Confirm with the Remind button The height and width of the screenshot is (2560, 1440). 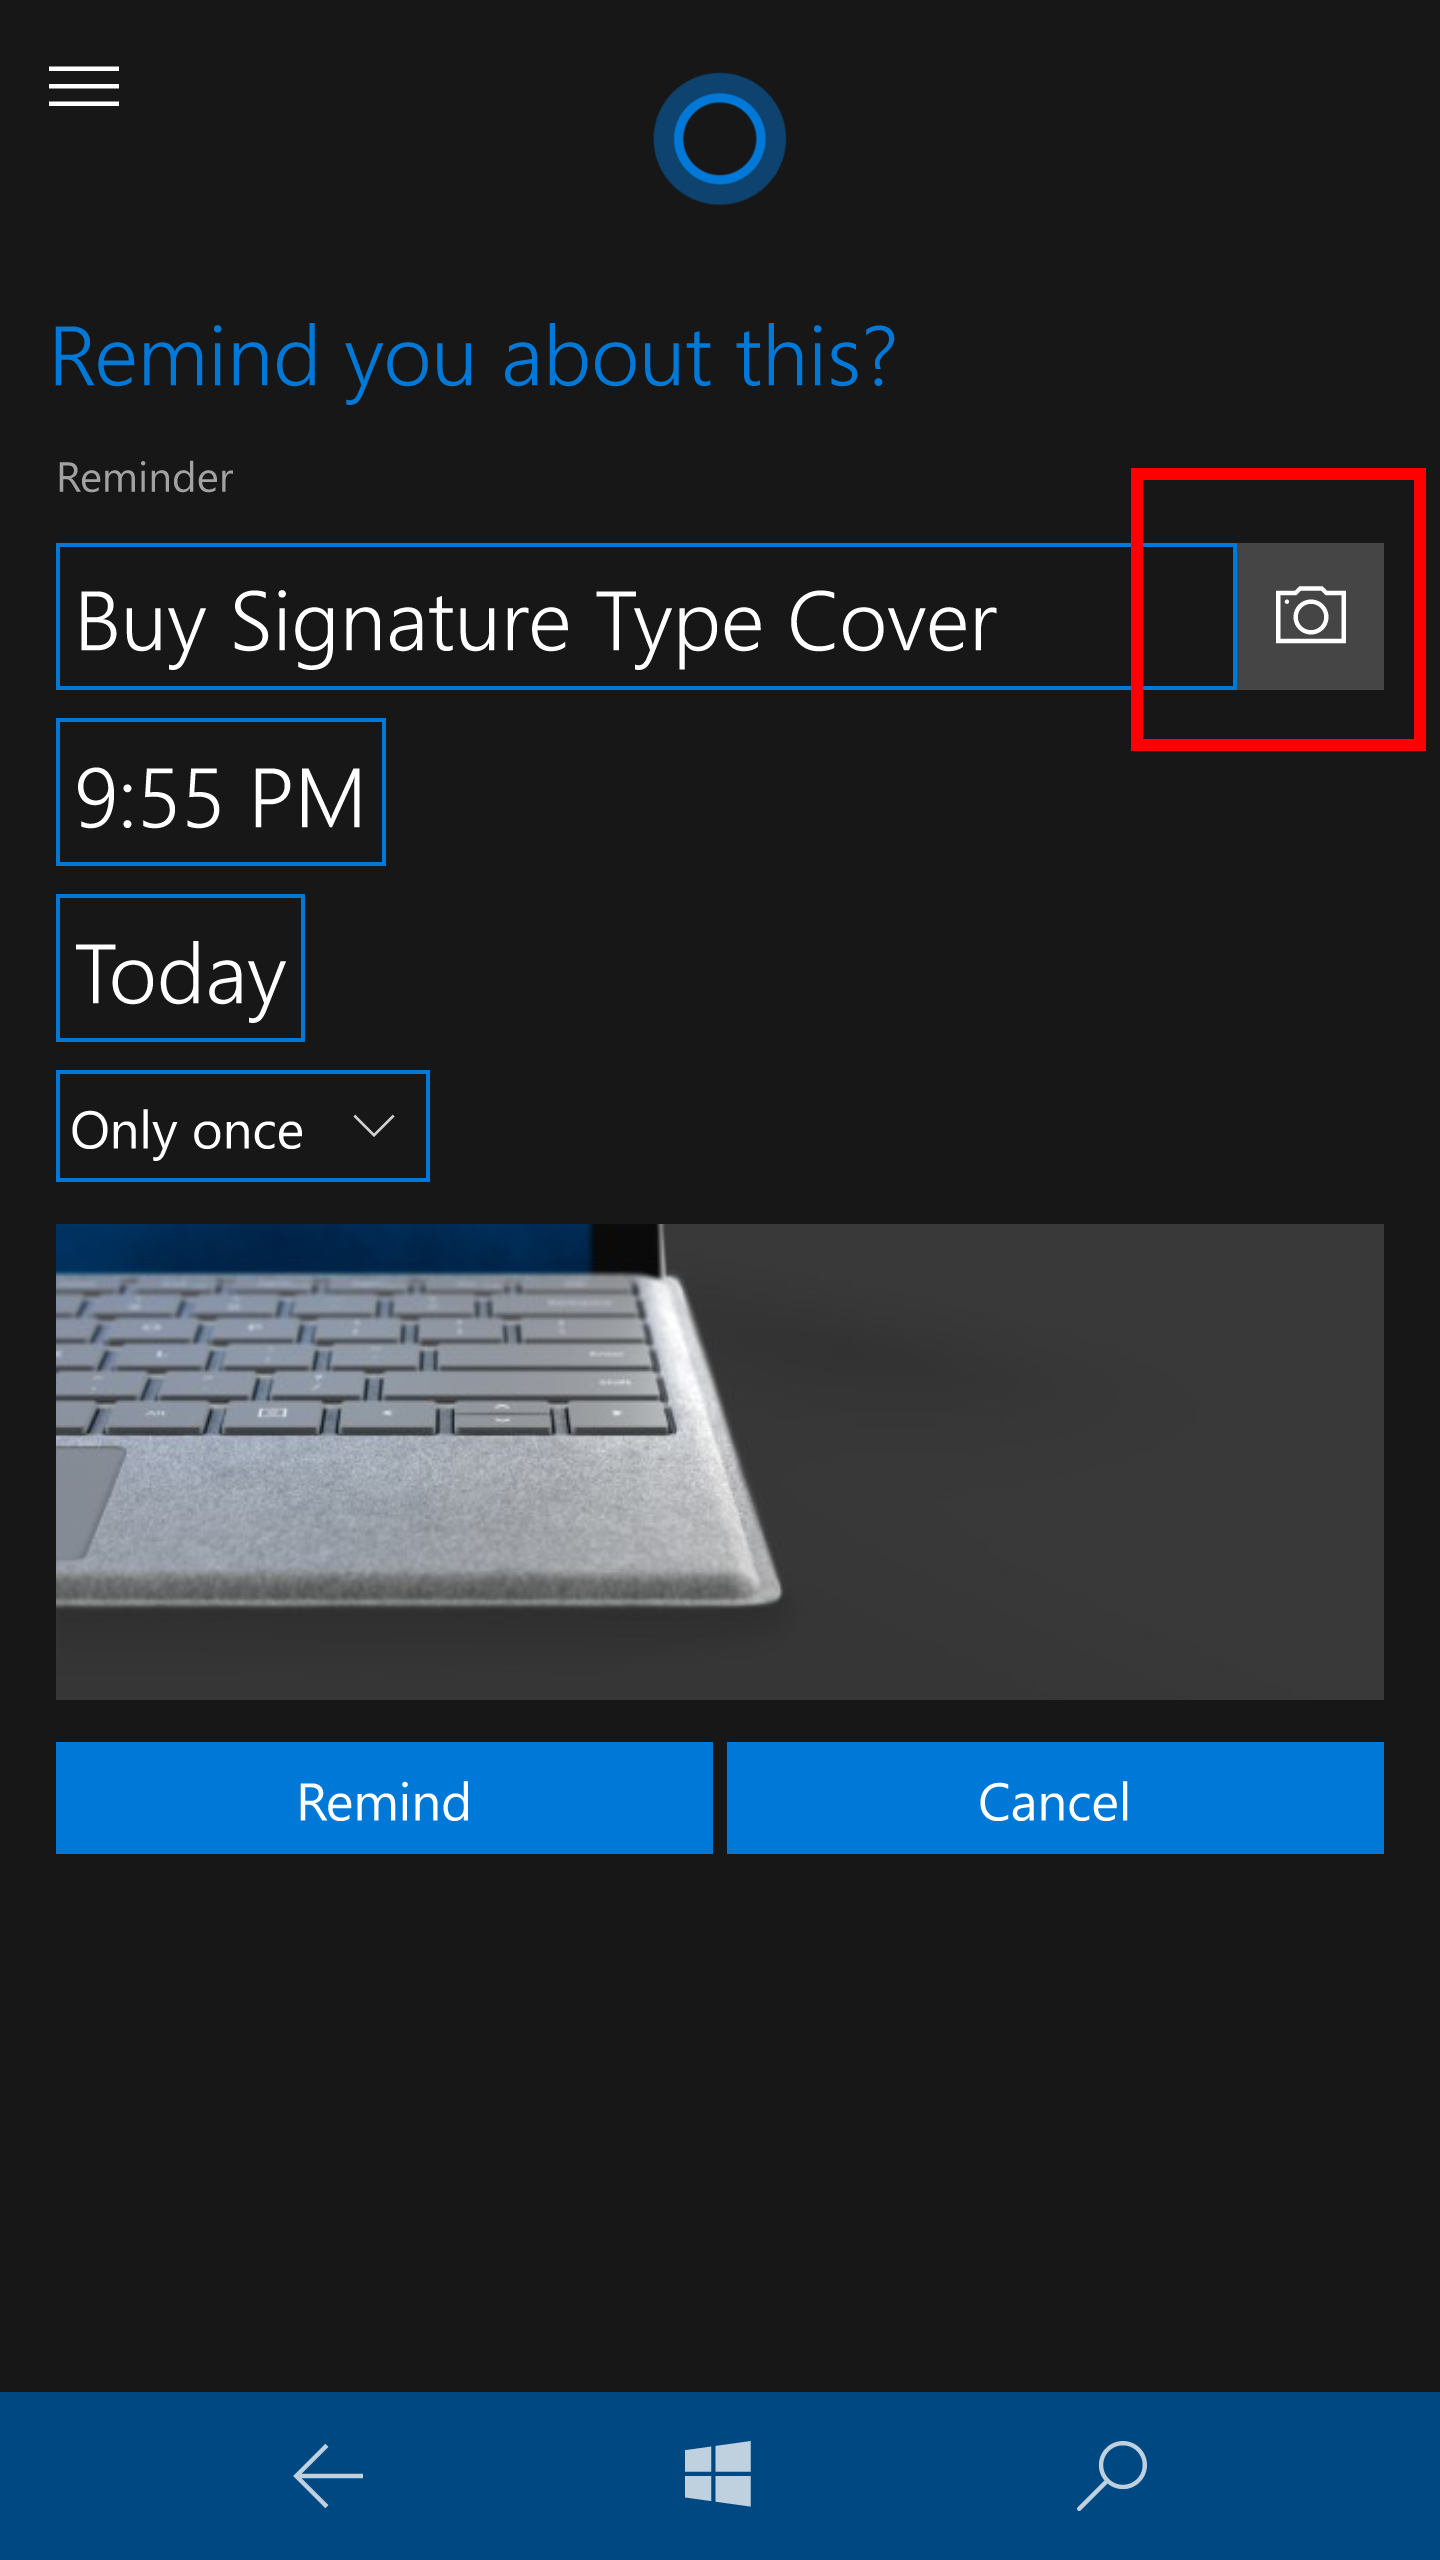click(384, 1798)
